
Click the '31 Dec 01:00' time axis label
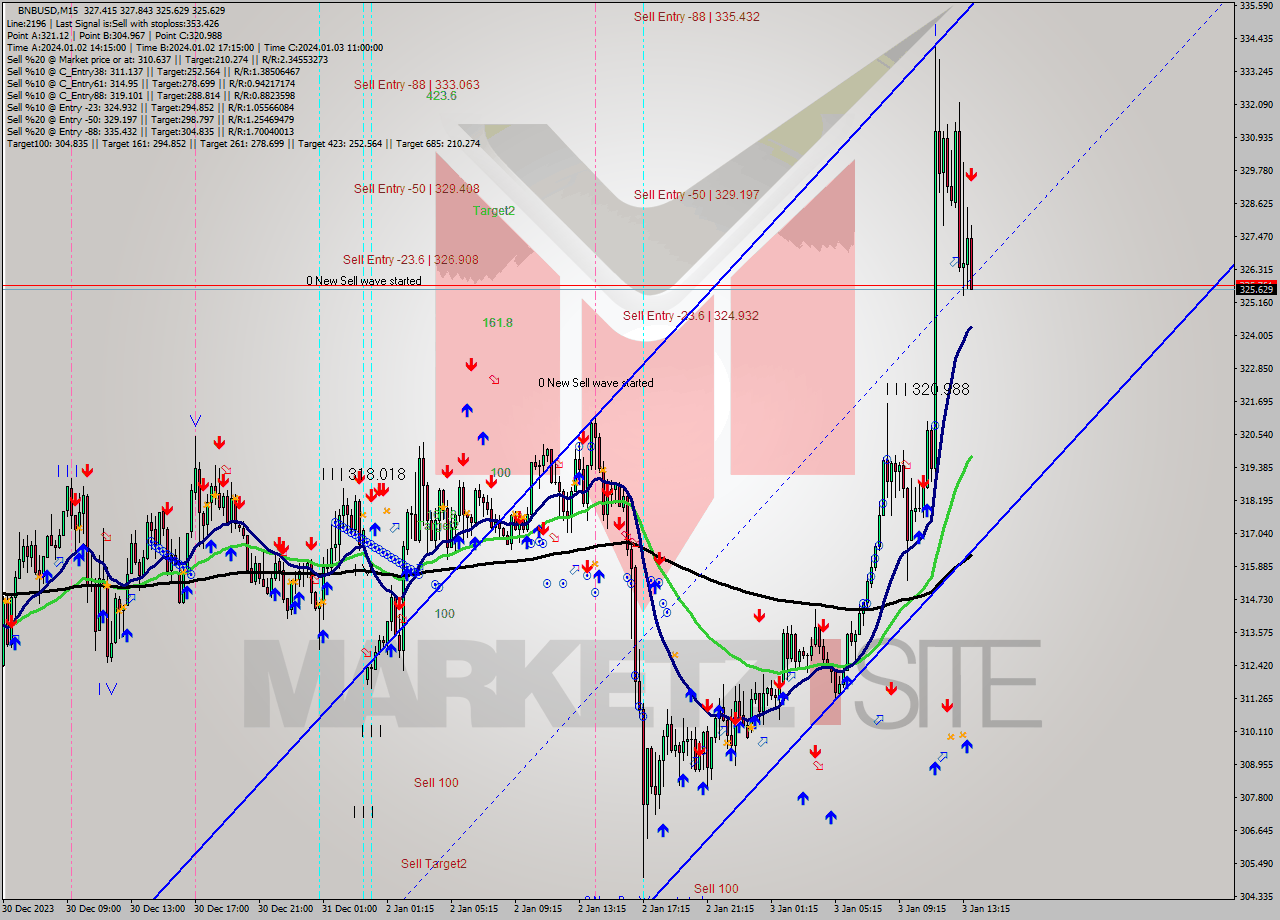click(349, 910)
